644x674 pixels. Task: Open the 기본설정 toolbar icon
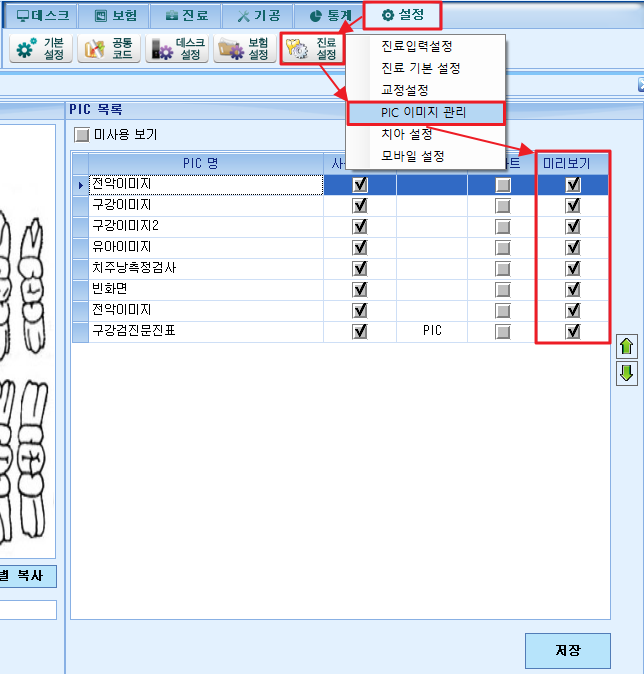(41, 49)
